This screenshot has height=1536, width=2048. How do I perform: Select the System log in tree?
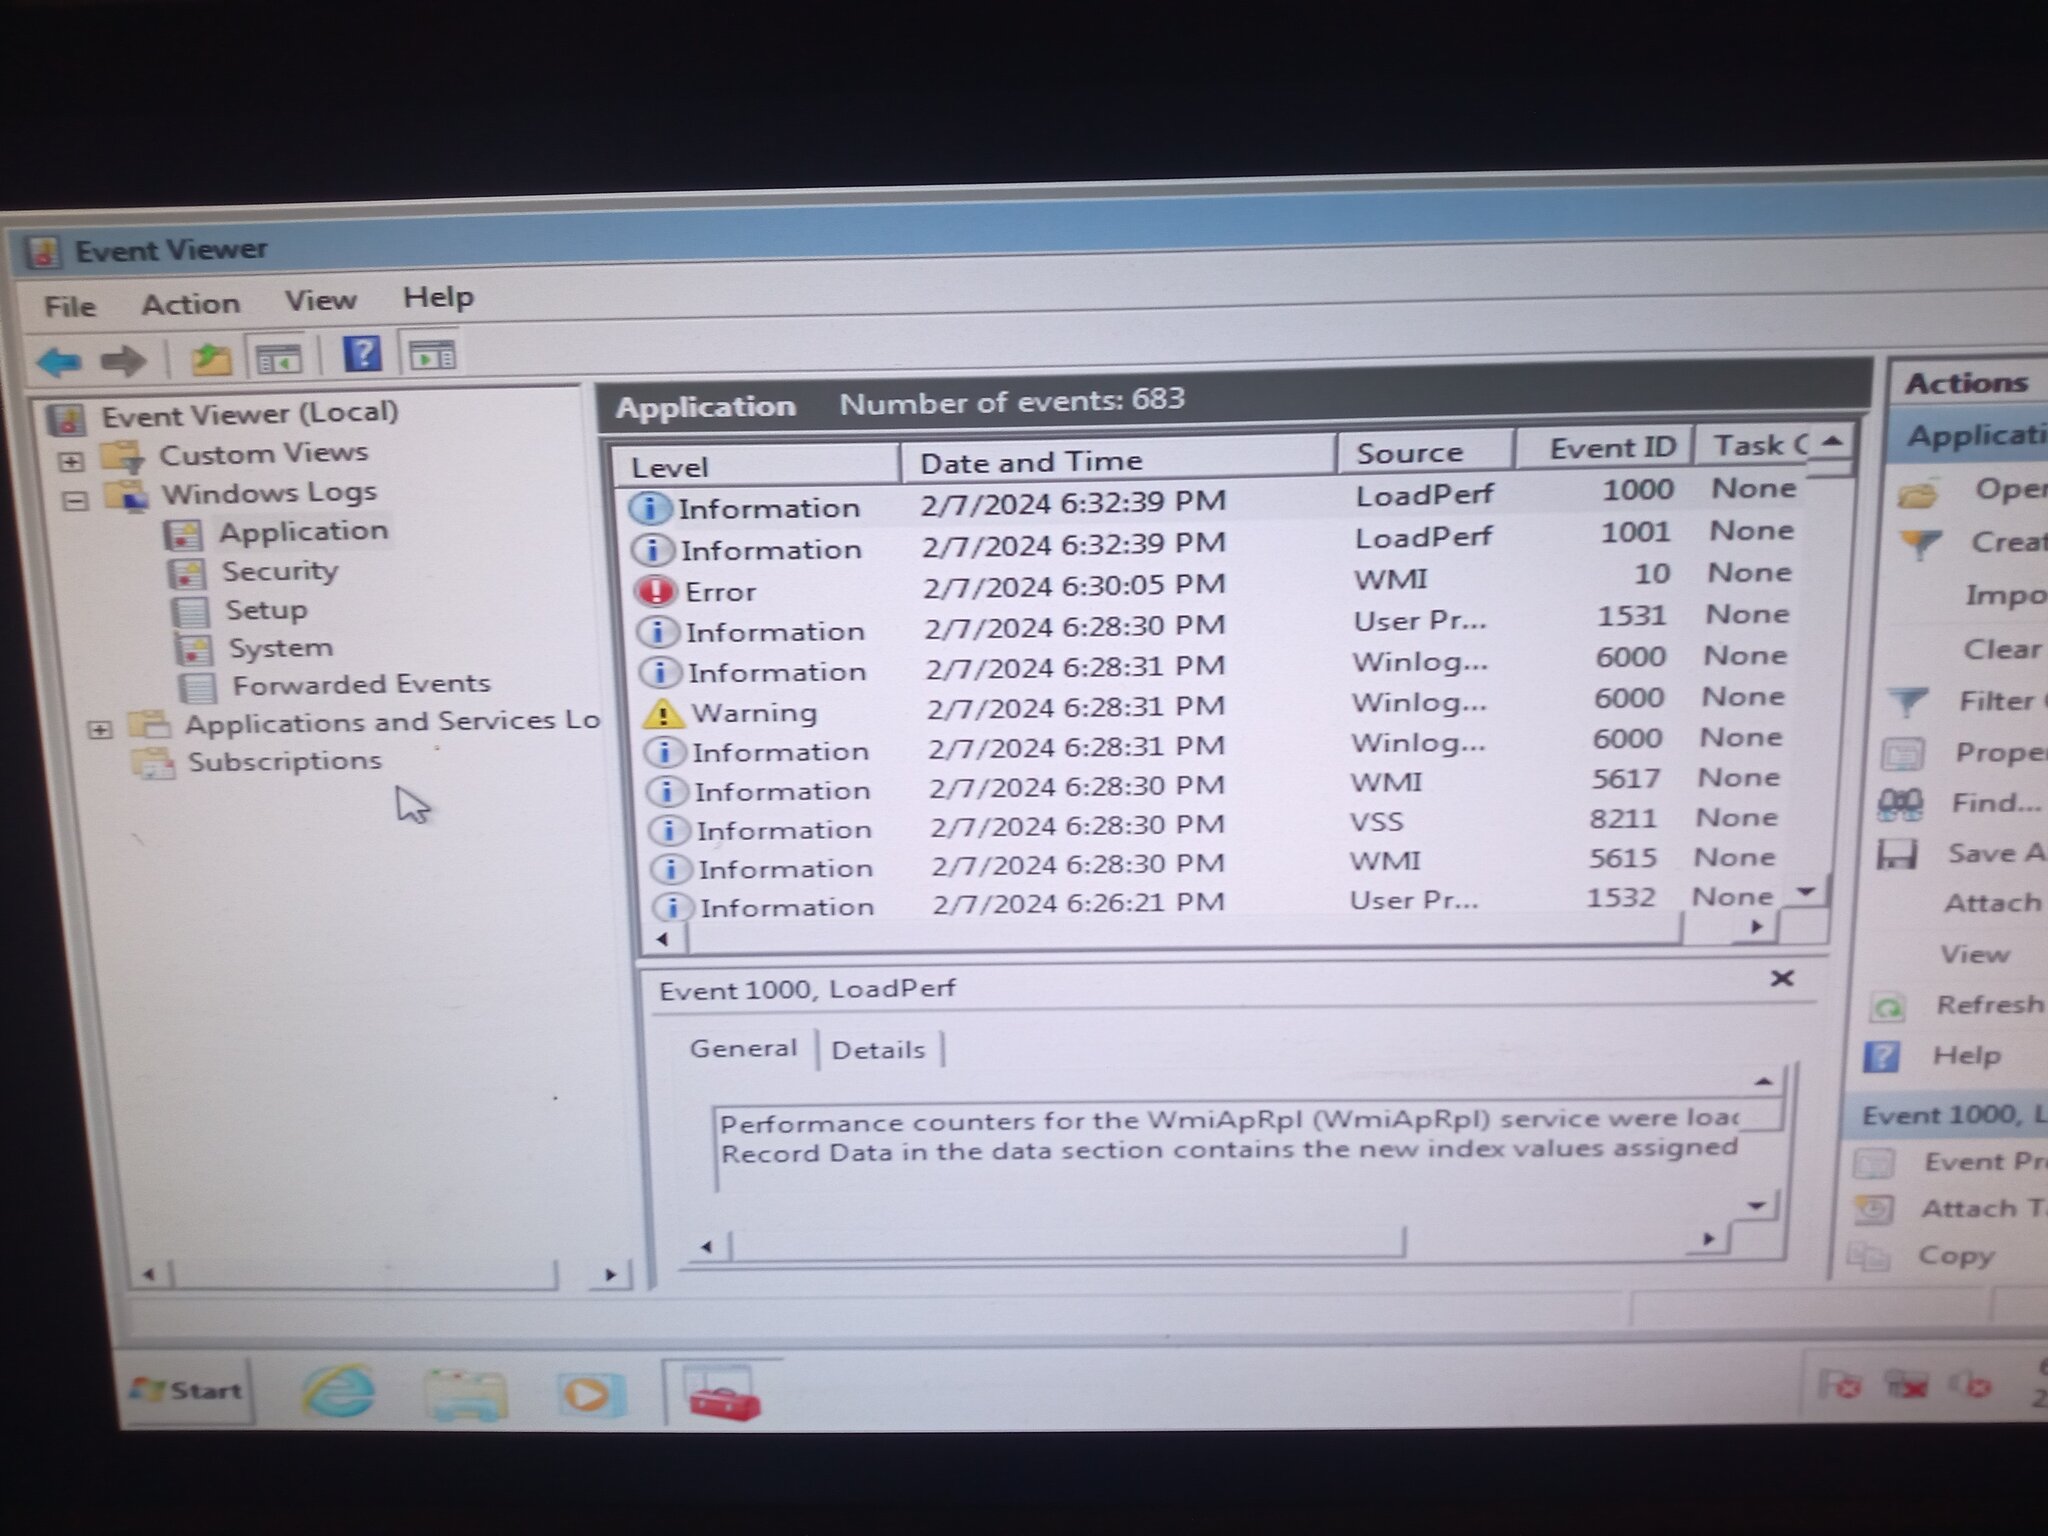point(280,648)
